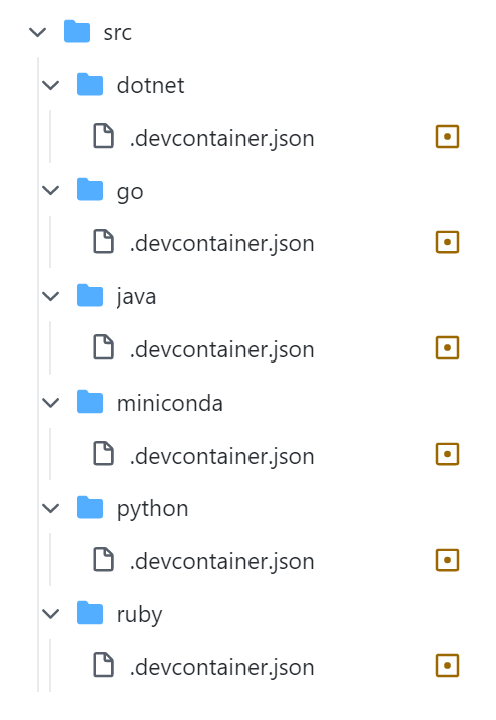Open .devcontainer.json under the java folder
Viewport: 496px width, 720px height.
click(222, 349)
